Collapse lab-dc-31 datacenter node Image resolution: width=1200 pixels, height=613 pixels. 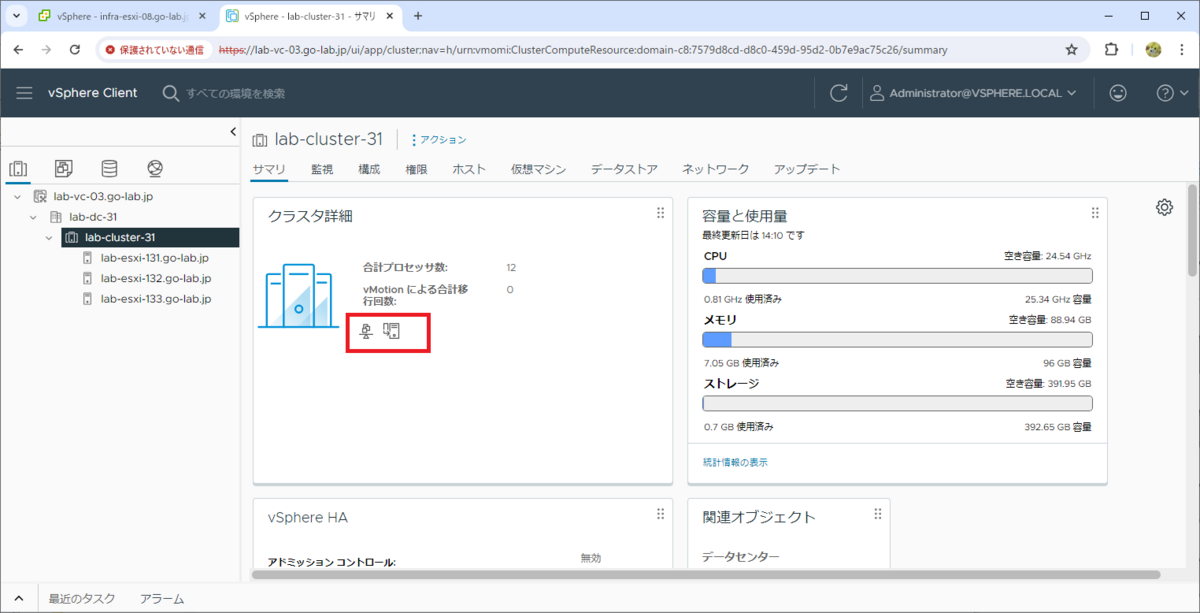coord(34,217)
